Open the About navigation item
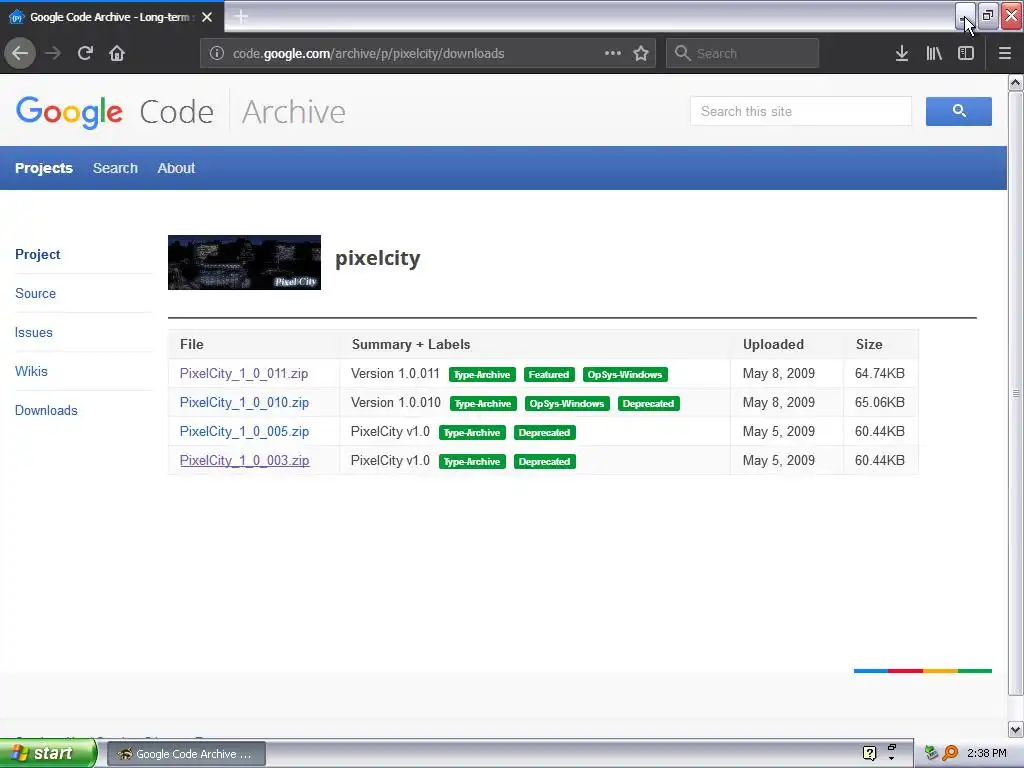The image size is (1024, 768). pyautogui.click(x=176, y=168)
